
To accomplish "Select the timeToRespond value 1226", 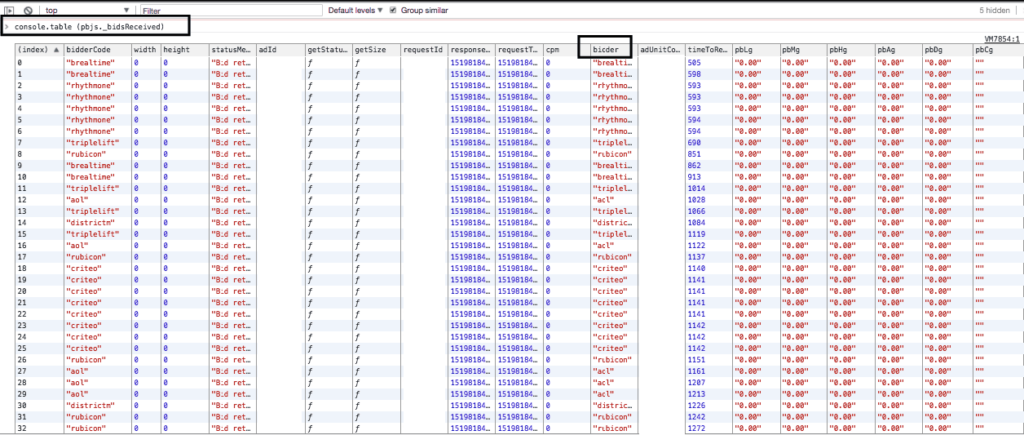I will (696, 406).
